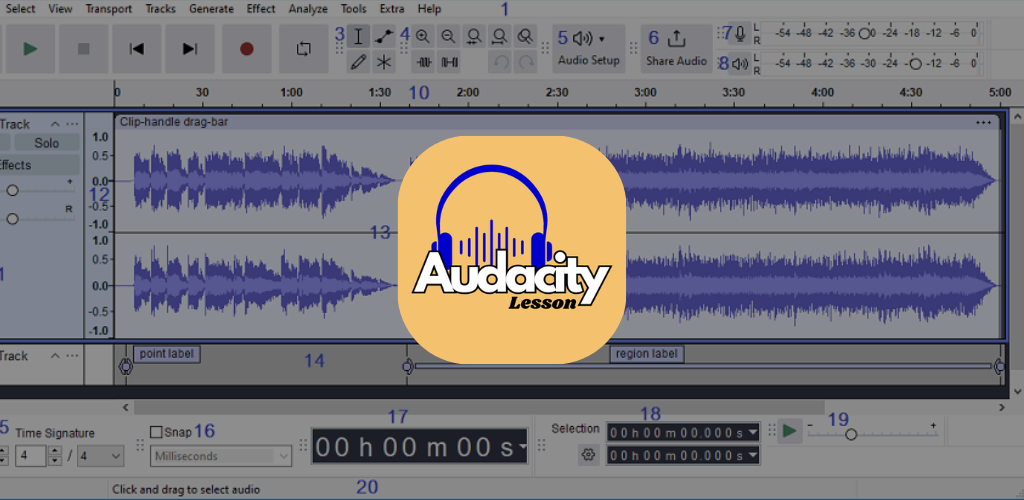
Task: Open the Generate menu
Action: pyautogui.click(x=211, y=9)
